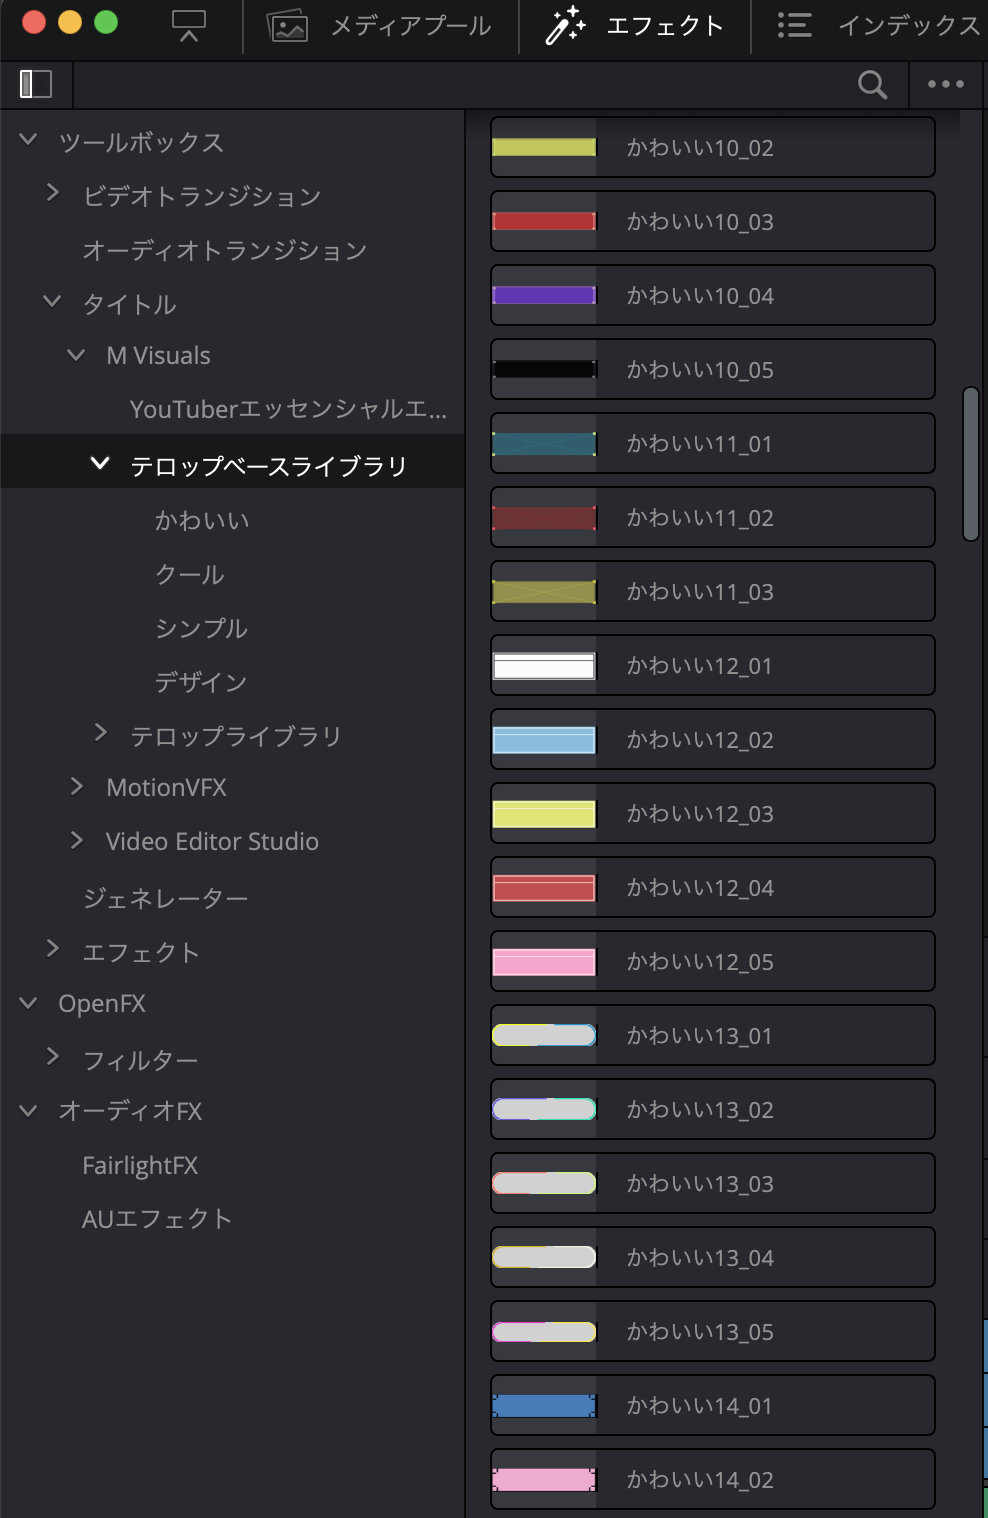
Task: Collapse the テロップベースライブラリ chevron
Action: [x=99, y=464]
